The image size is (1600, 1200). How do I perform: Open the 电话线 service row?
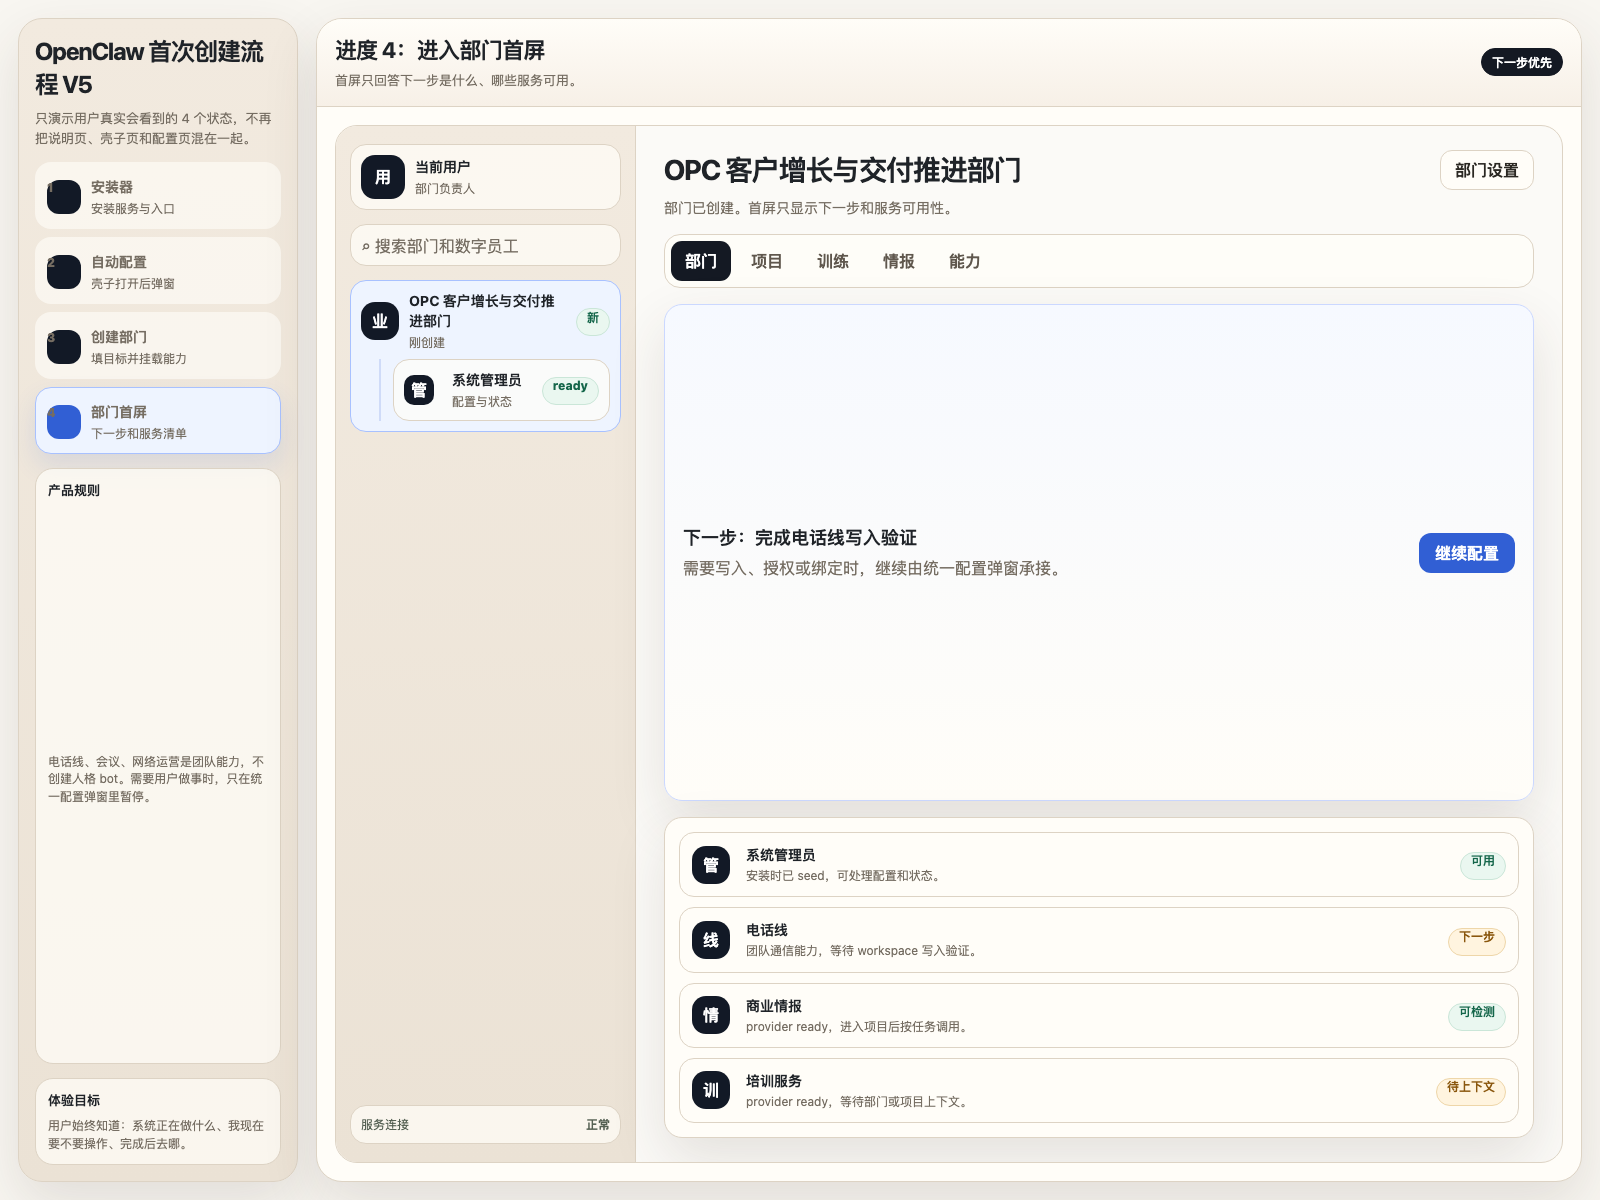click(x=1099, y=940)
